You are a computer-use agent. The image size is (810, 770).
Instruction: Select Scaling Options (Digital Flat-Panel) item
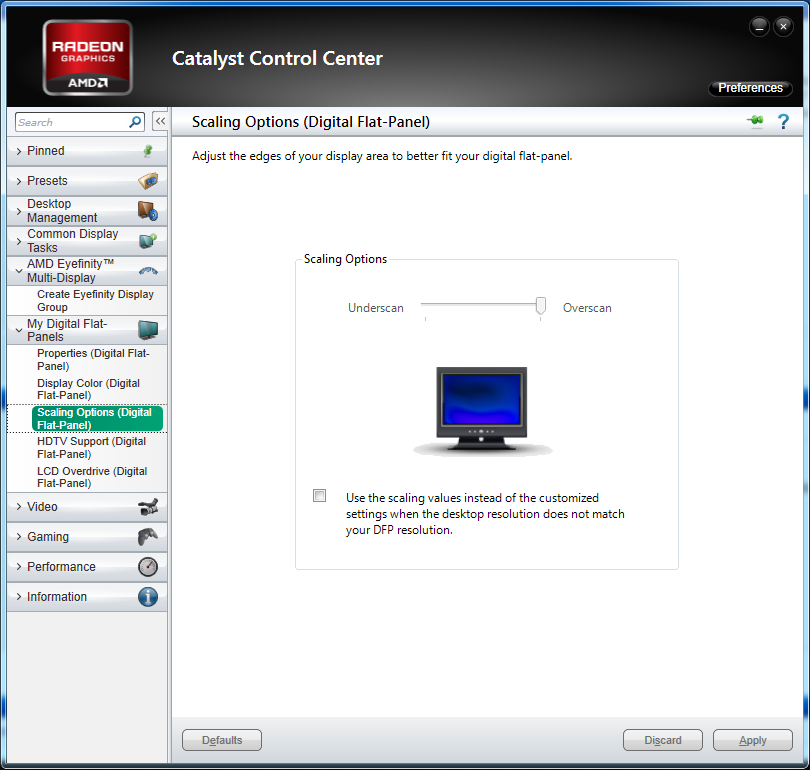tap(97, 418)
